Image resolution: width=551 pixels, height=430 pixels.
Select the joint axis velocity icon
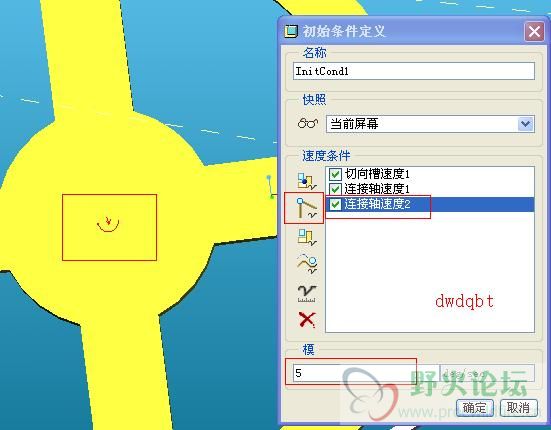[x=306, y=208]
